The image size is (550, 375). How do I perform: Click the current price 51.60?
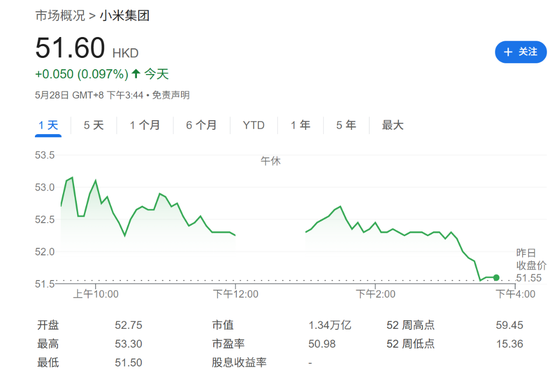70,48
